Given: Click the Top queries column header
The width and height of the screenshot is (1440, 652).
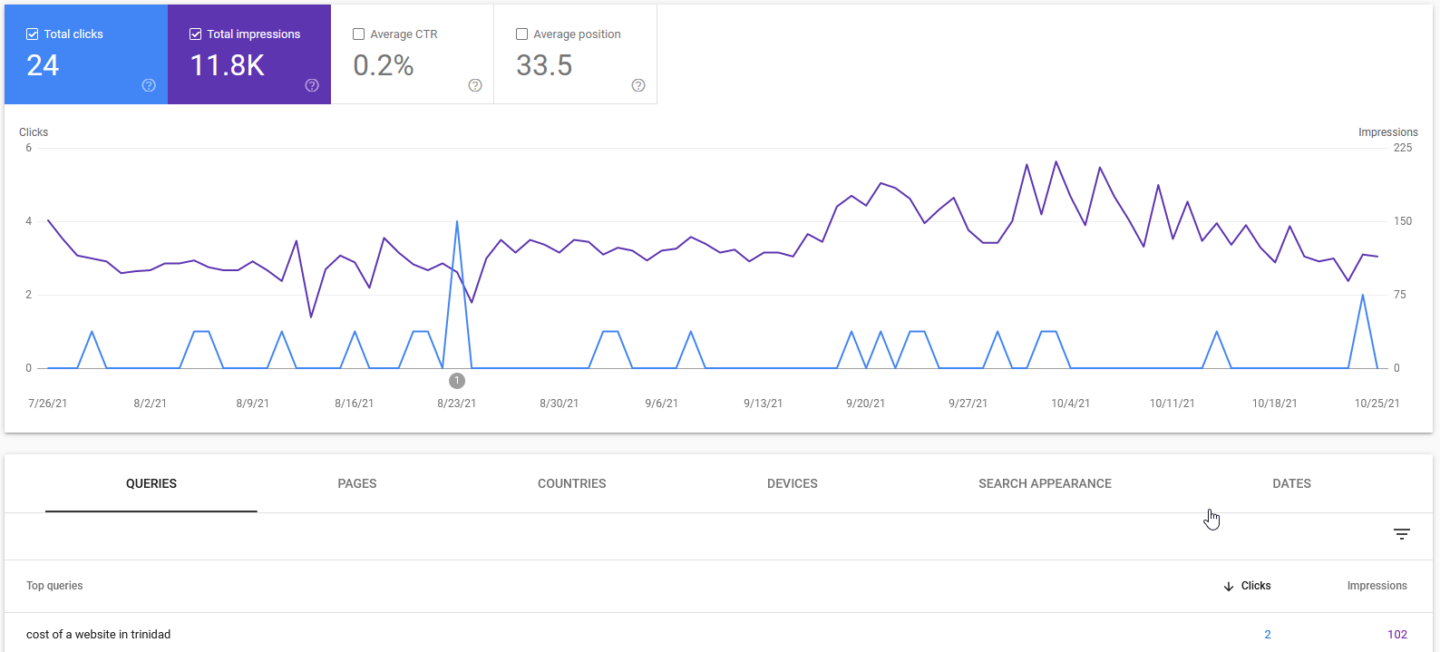Looking at the screenshot, I should click(55, 586).
